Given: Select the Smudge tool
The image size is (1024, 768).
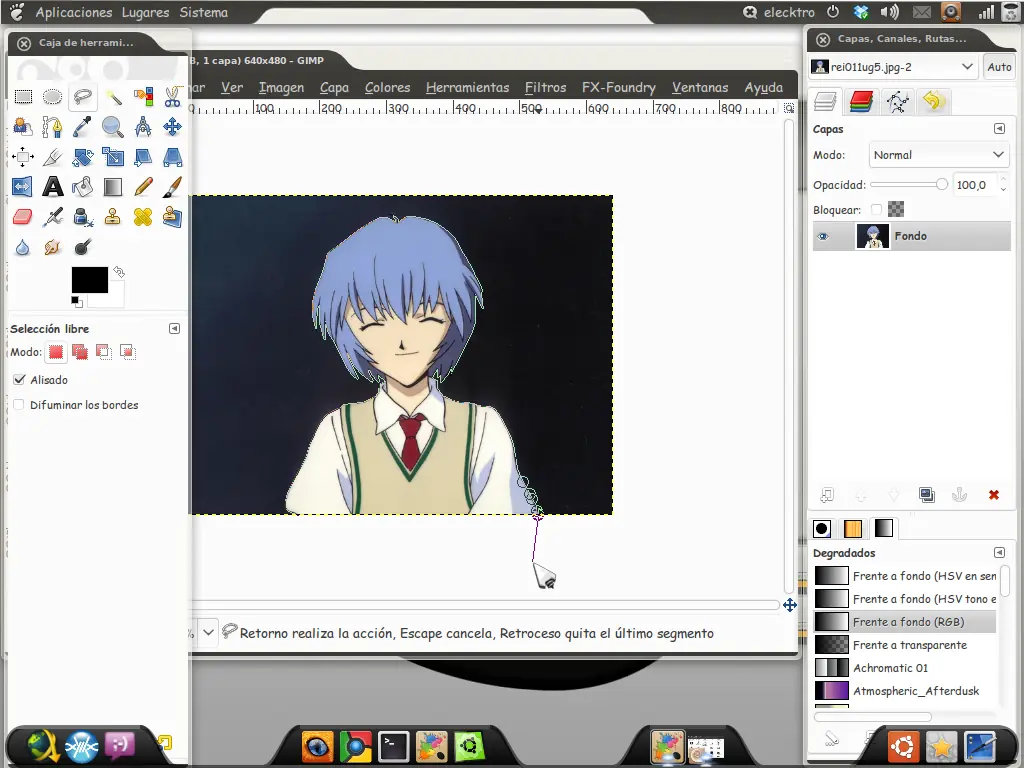Looking at the screenshot, I should tap(52, 247).
